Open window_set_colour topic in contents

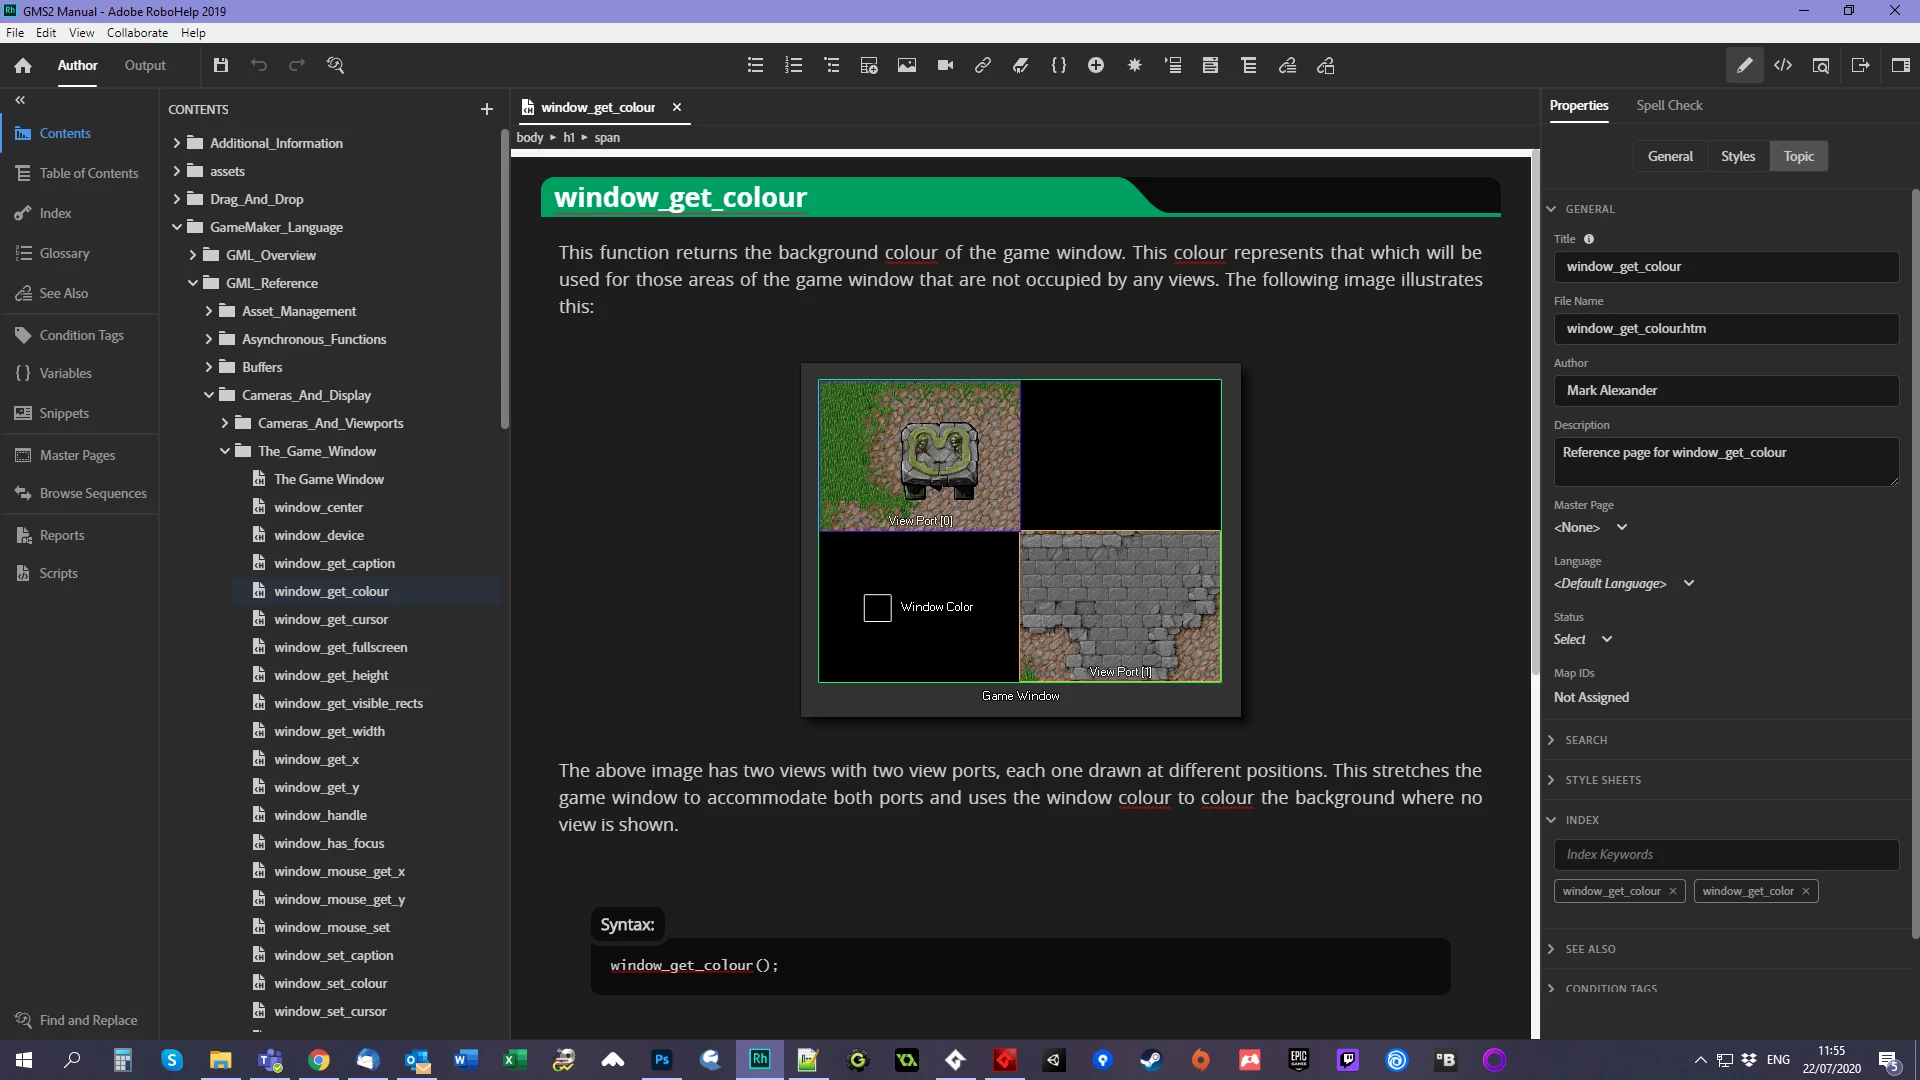tap(330, 983)
